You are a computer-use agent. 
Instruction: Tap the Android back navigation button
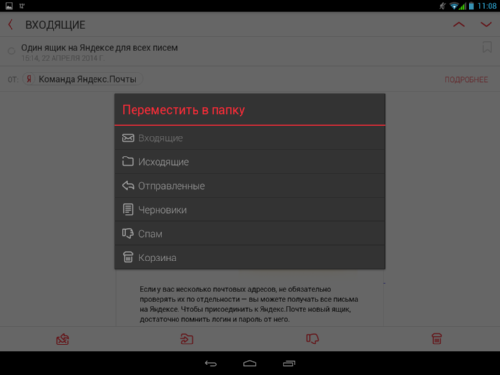point(211,363)
